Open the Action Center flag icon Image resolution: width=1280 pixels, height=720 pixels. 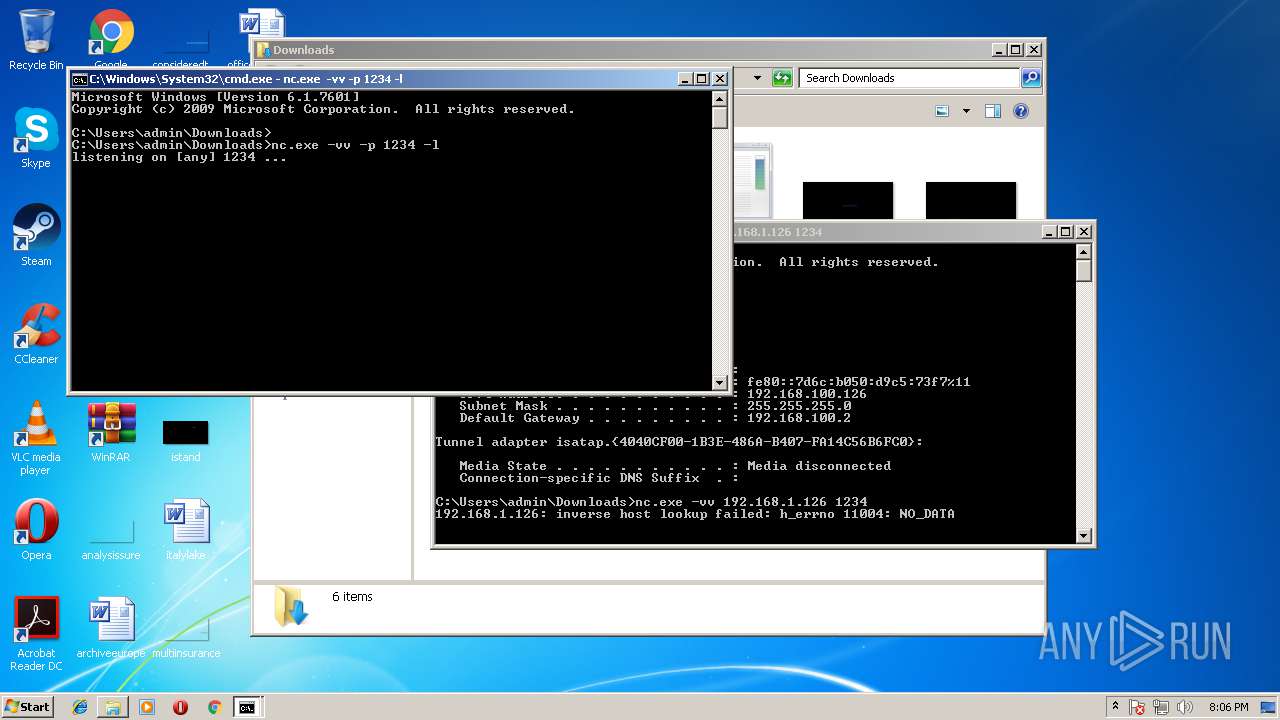(x=1137, y=707)
